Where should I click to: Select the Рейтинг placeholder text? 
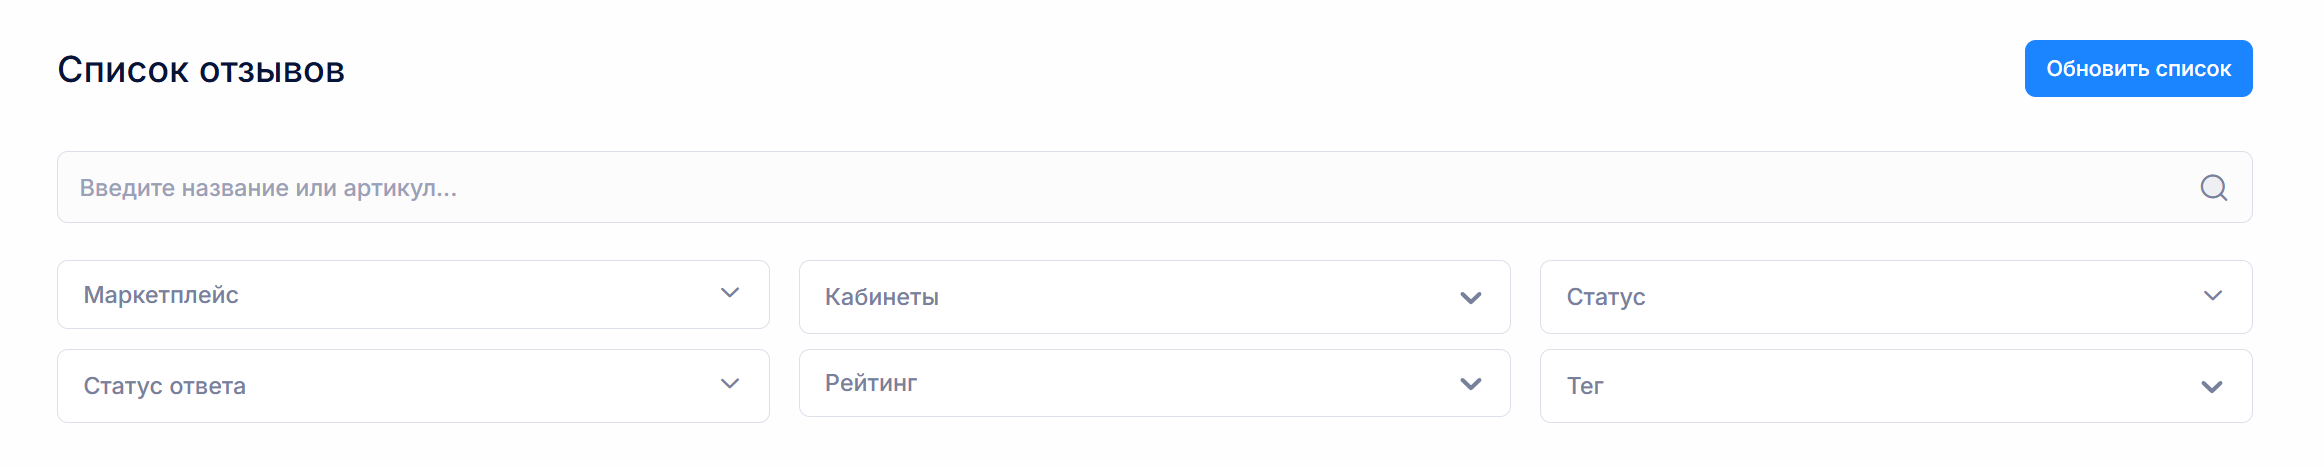pyautogui.click(x=871, y=383)
